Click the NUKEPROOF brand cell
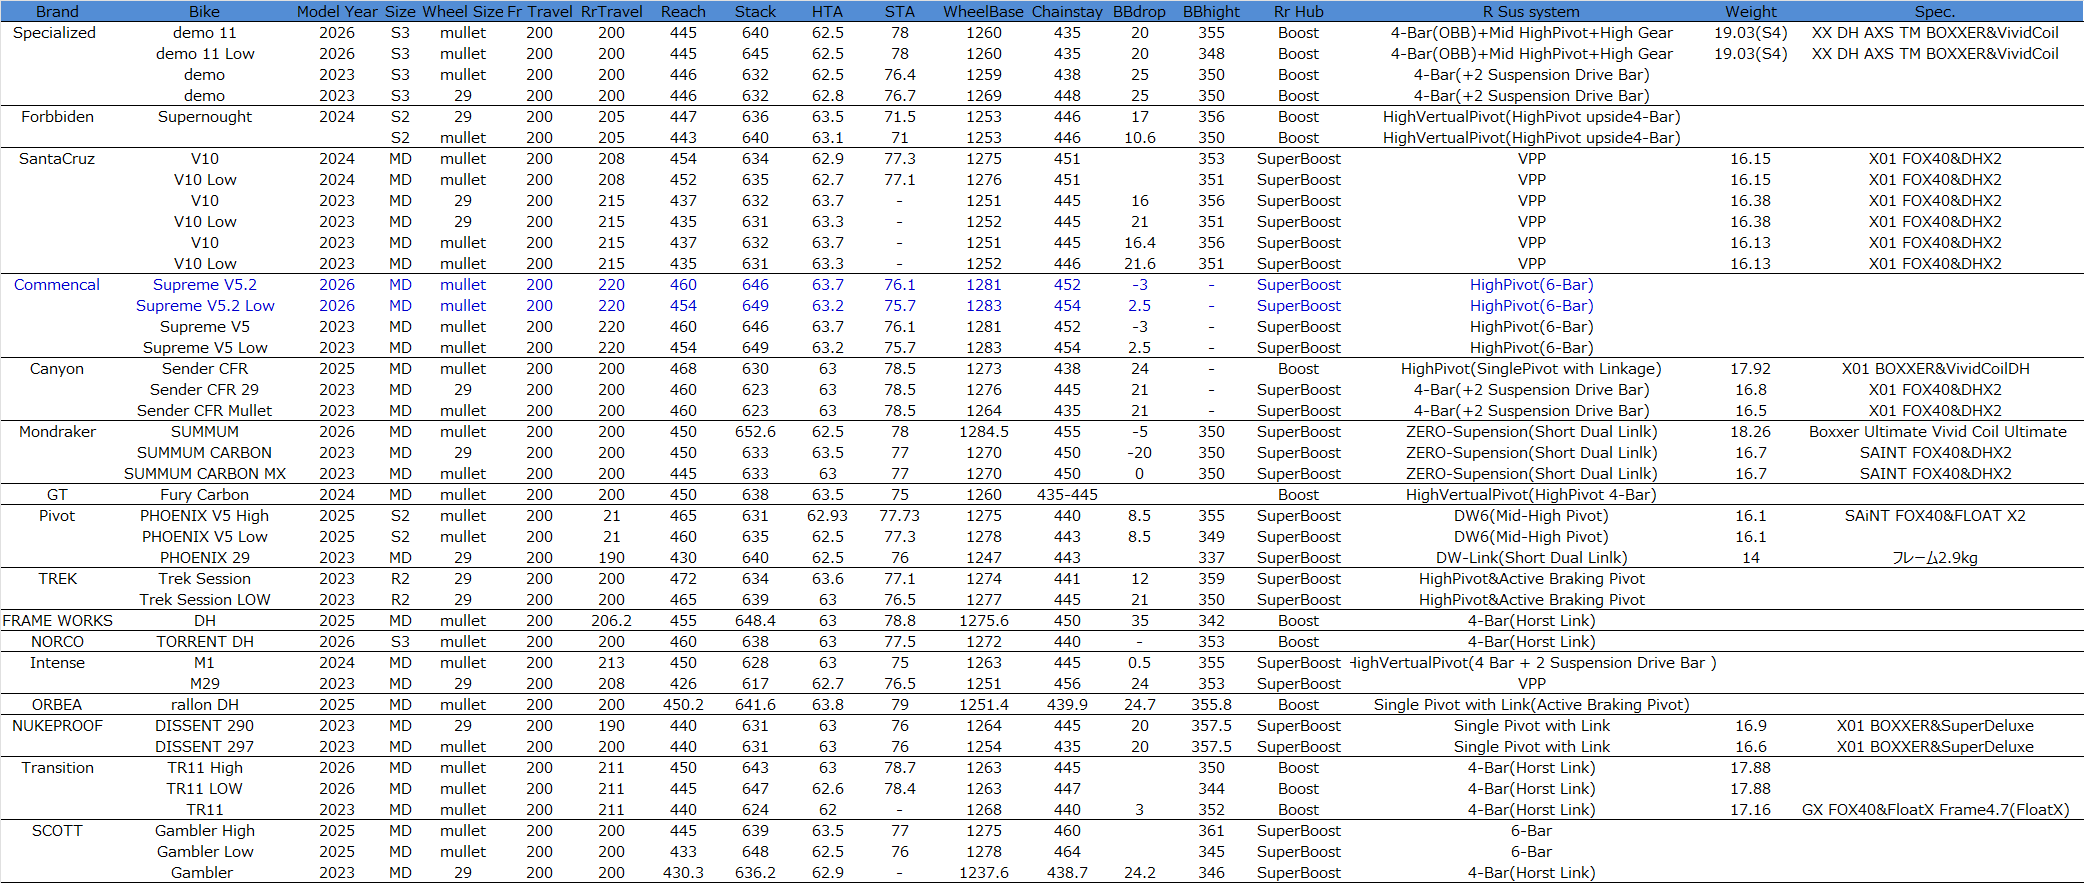The width and height of the screenshot is (2084, 883). tap(57, 726)
